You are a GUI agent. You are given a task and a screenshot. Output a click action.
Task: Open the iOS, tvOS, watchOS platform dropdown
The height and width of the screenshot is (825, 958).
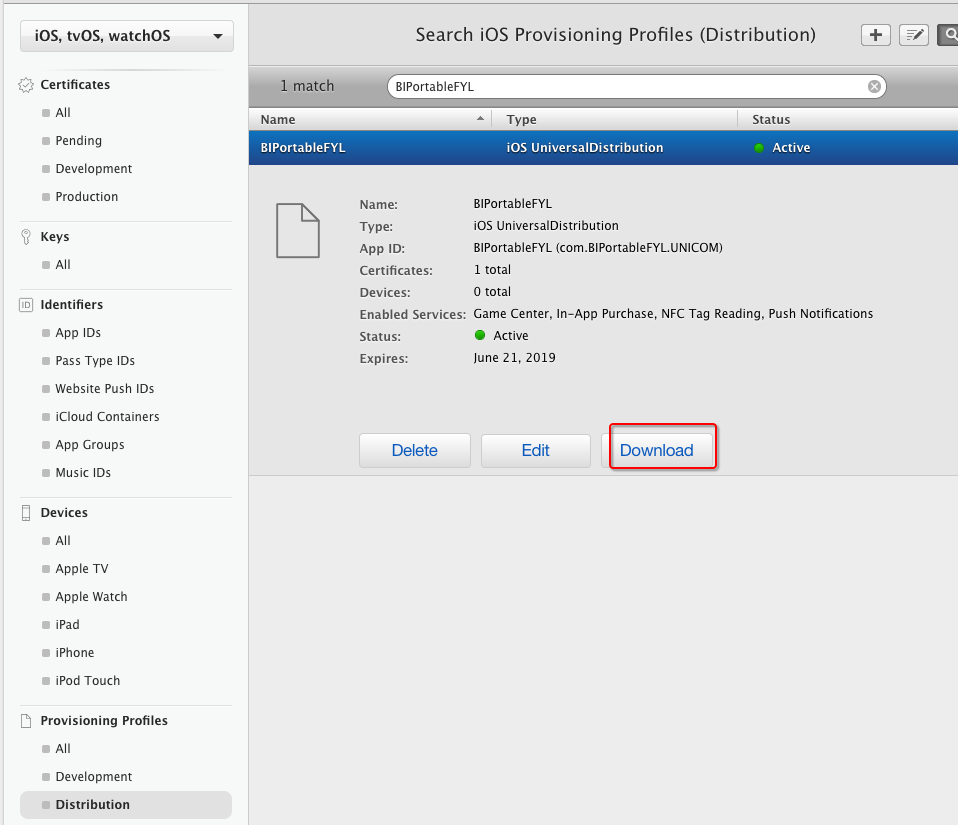click(126, 36)
